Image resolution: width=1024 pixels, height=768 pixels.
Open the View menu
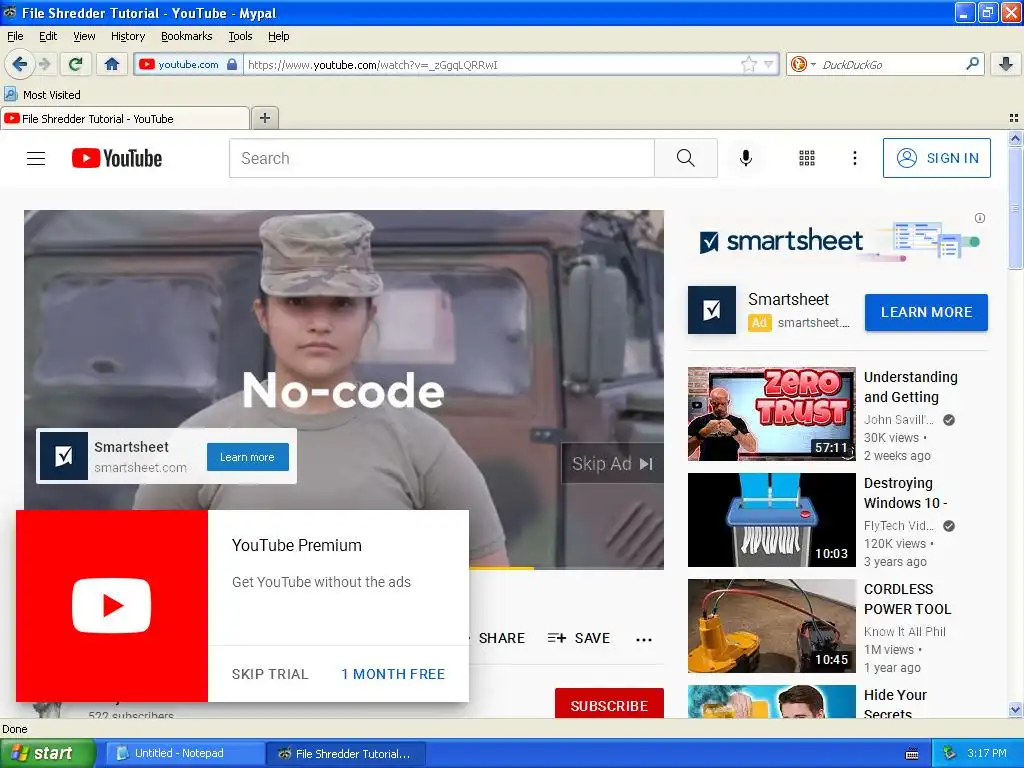84,36
